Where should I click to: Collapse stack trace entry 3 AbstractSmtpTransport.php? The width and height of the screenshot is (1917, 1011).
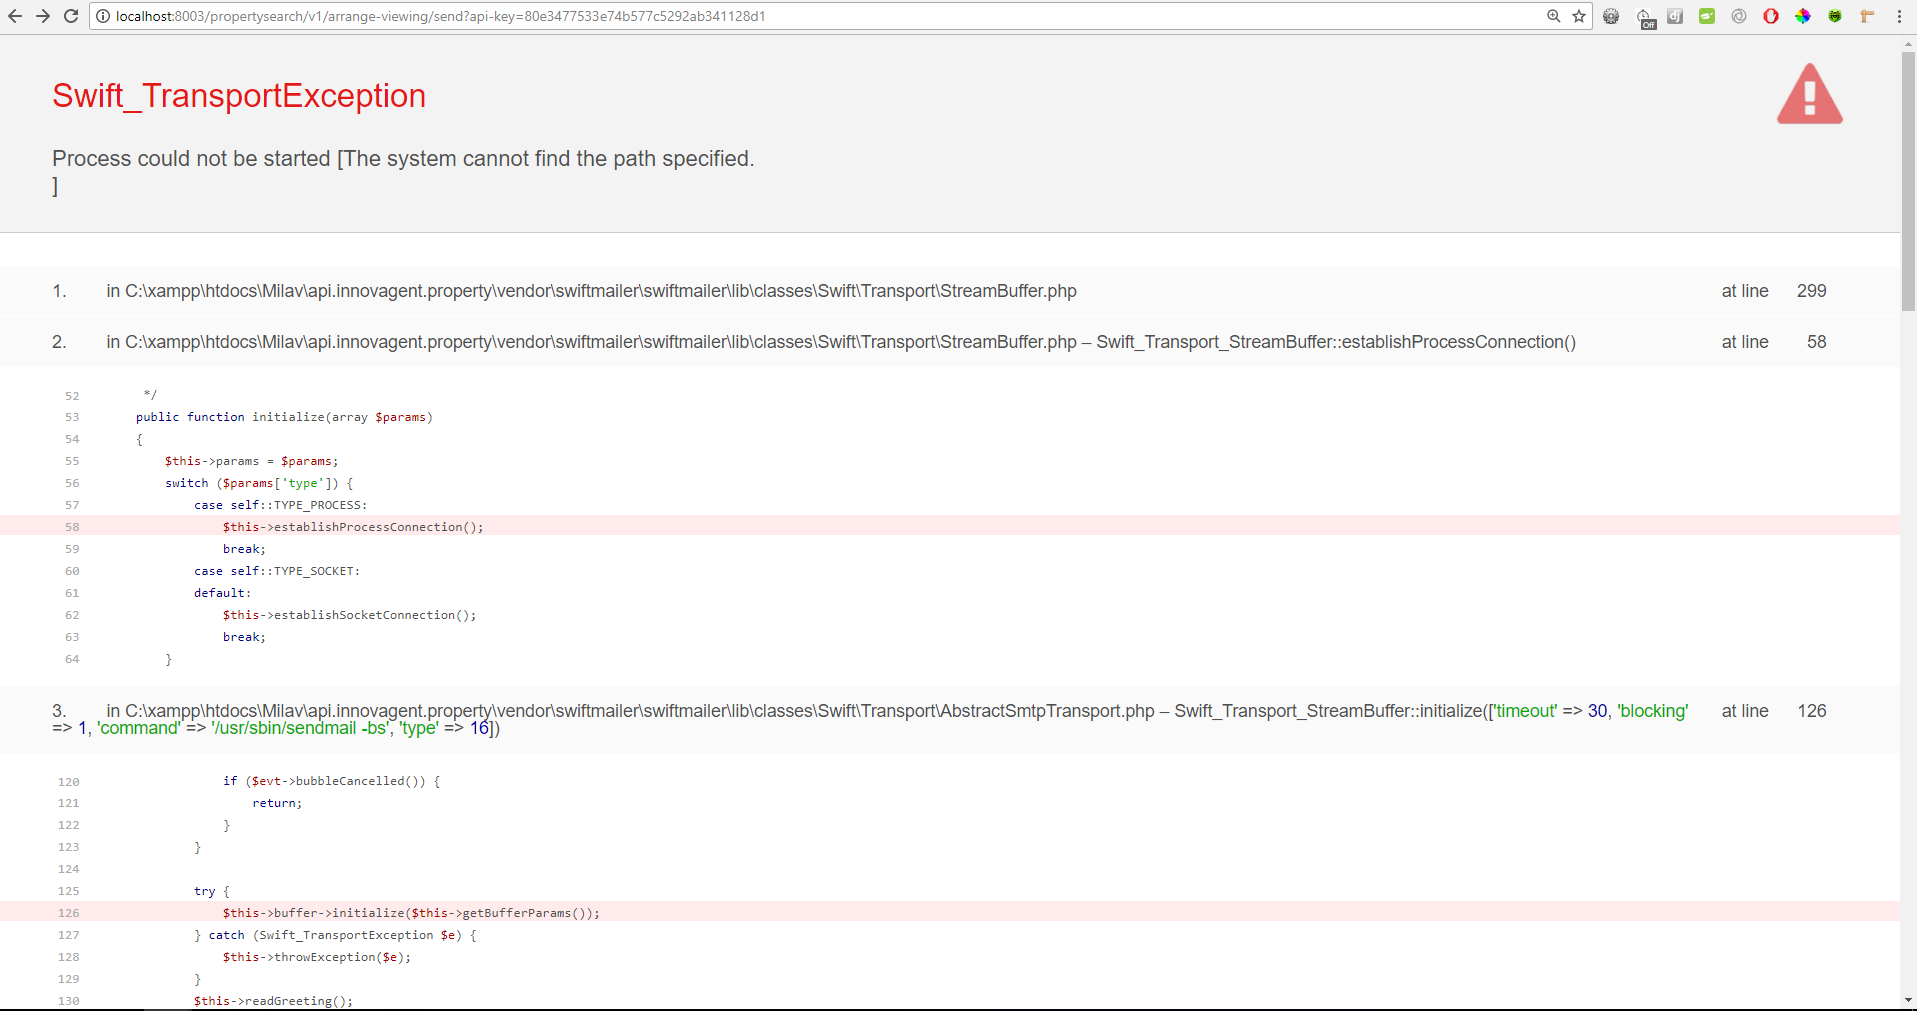pos(950,719)
